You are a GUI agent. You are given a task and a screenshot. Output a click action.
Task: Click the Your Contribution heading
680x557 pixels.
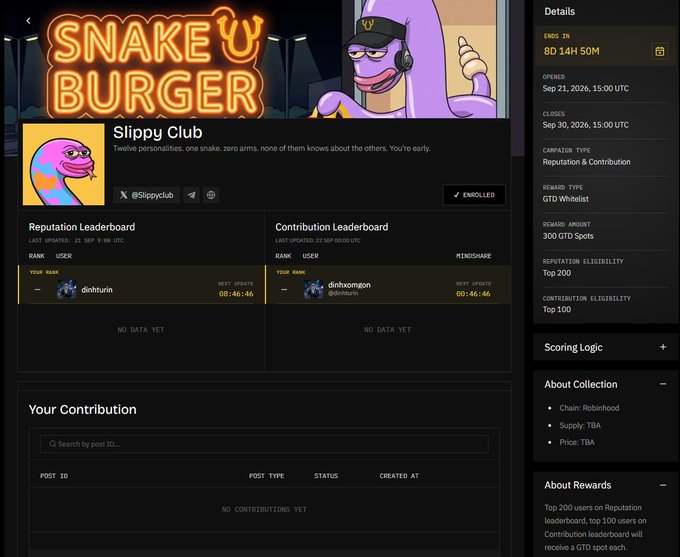coord(82,409)
